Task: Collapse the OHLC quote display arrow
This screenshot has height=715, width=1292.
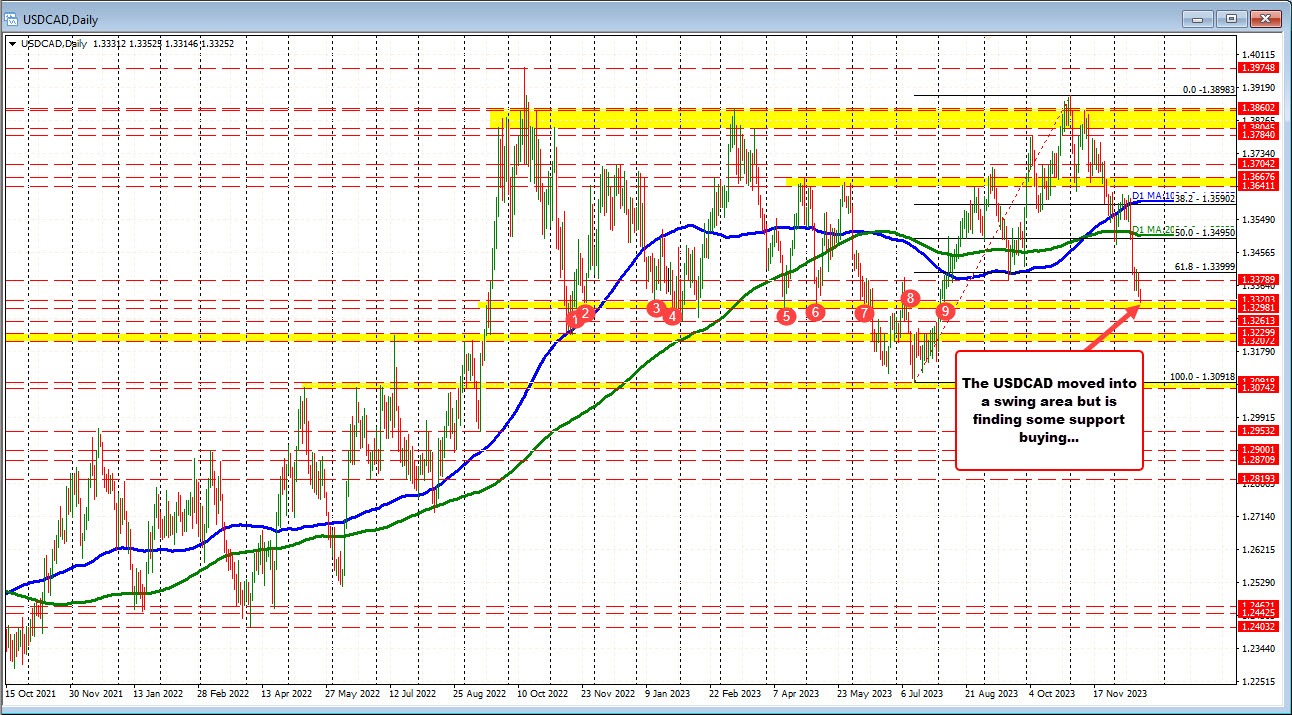Action: tap(14, 44)
